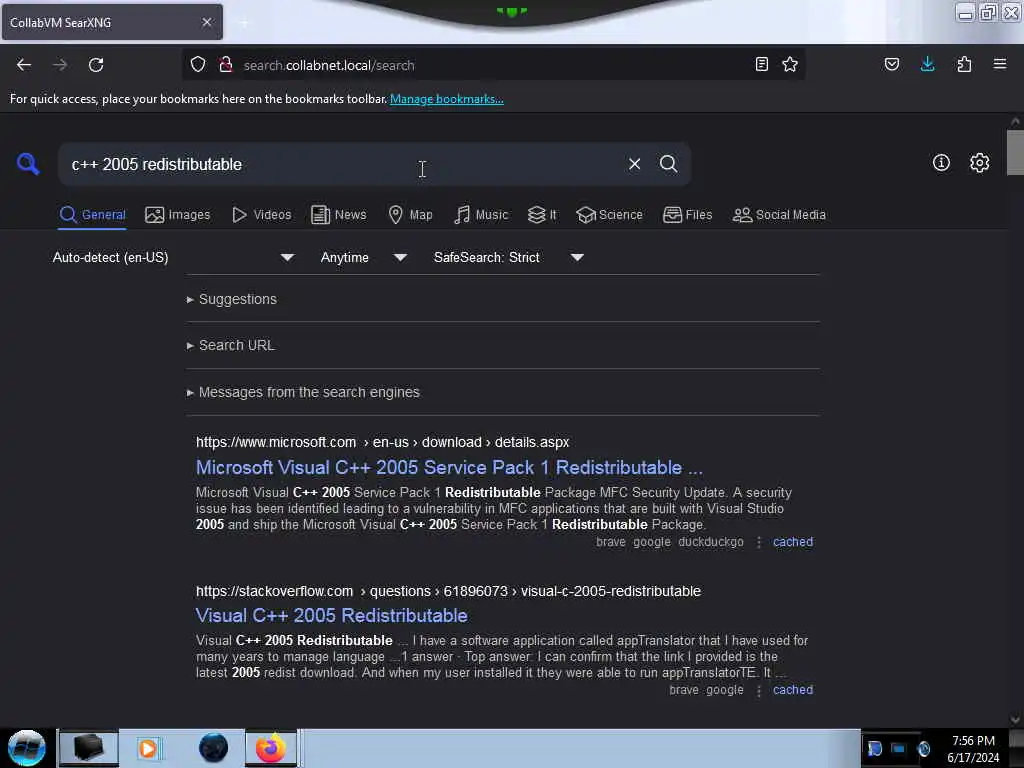This screenshot has height=768, width=1024.
Task: Expand the Search URL section
Action: [x=231, y=345]
